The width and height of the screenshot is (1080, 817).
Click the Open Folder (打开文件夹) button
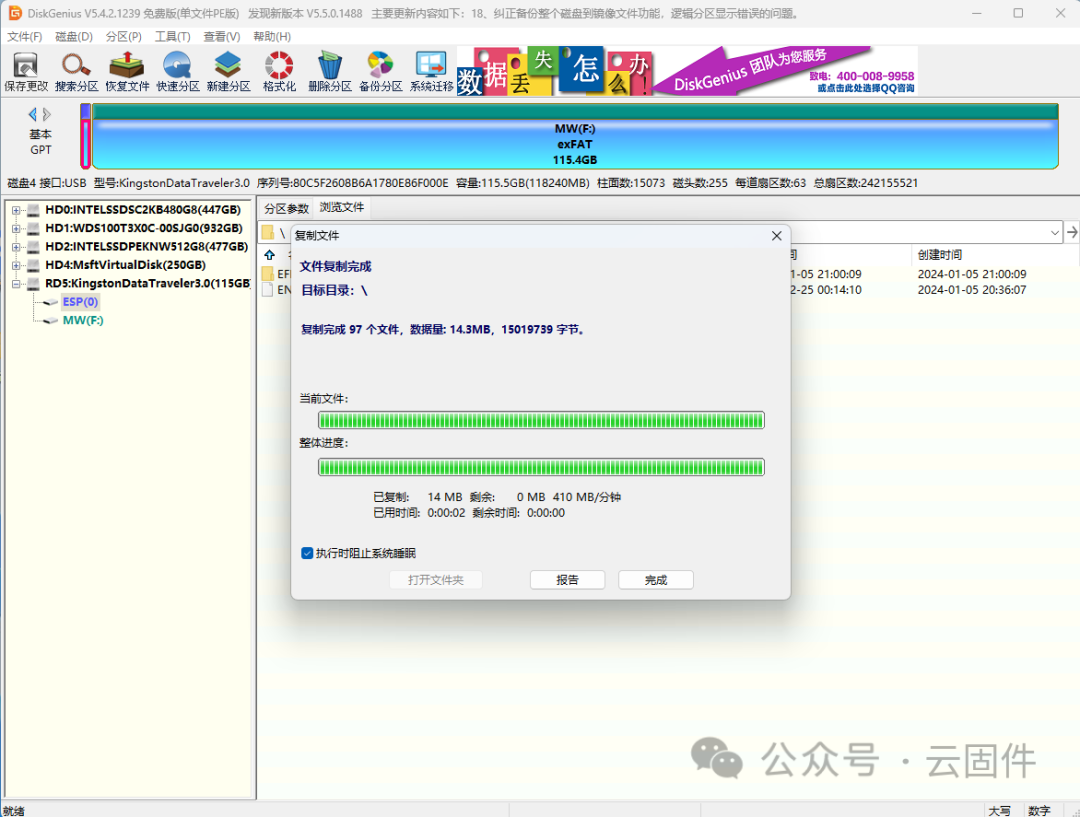(x=435, y=580)
